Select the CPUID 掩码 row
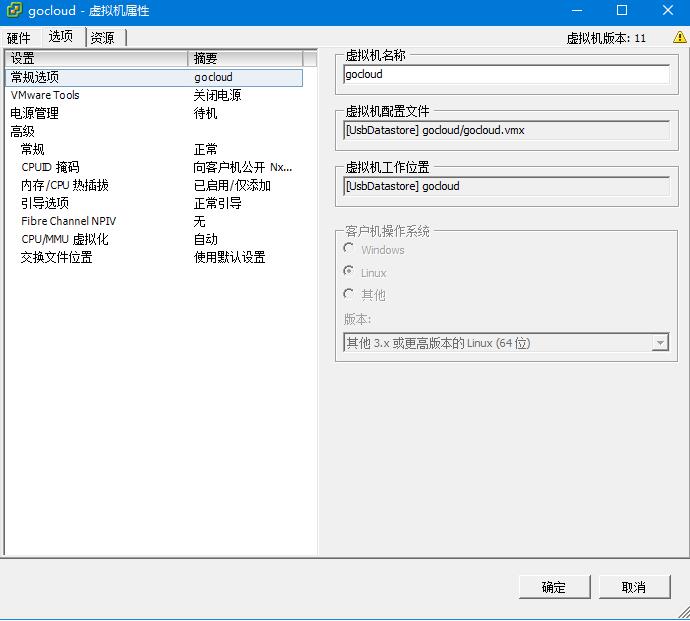The width and height of the screenshot is (690, 621). click(x=154, y=167)
